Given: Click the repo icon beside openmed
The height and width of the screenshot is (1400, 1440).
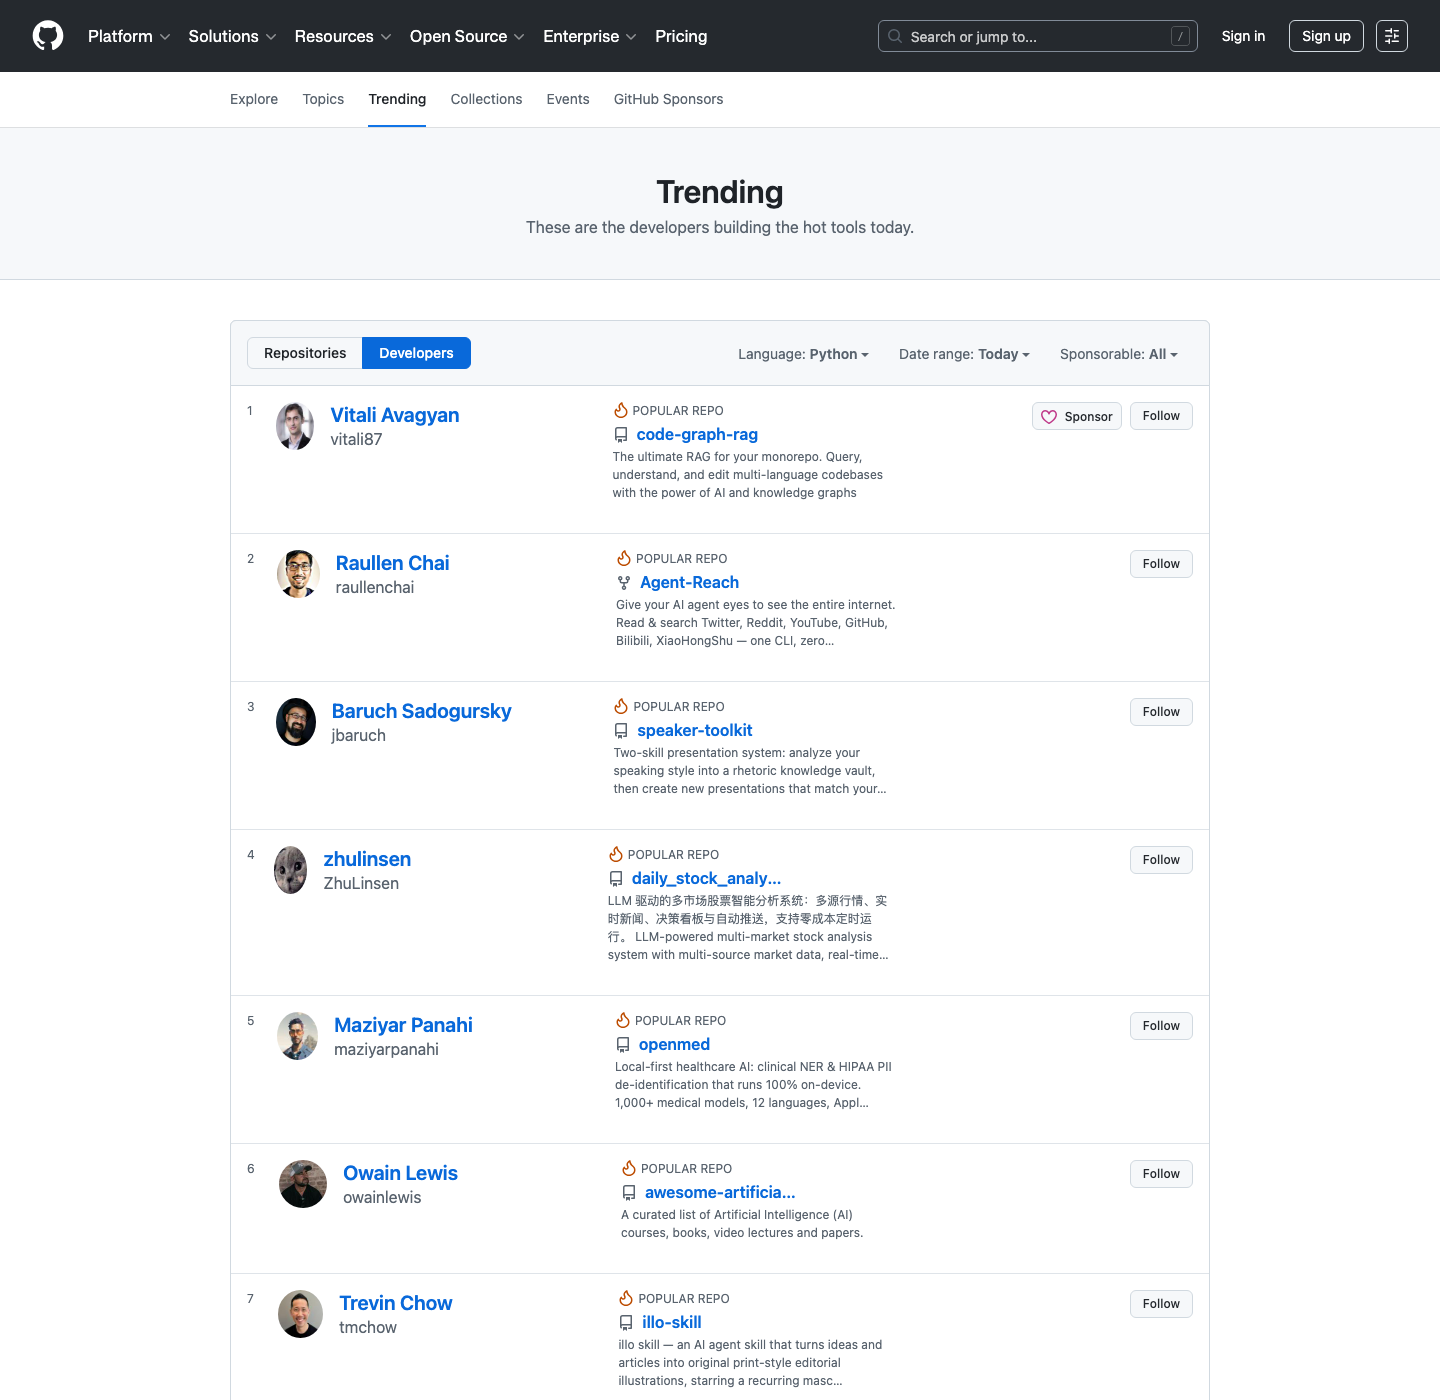Looking at the screenshot, I should point(623,1045).
